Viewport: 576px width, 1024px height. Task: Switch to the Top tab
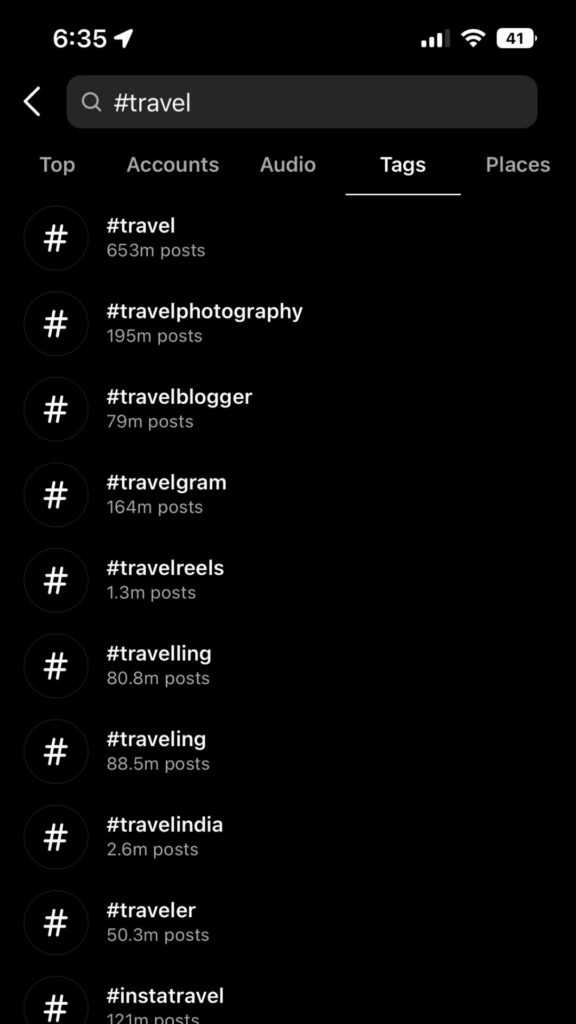coord(56,165)
